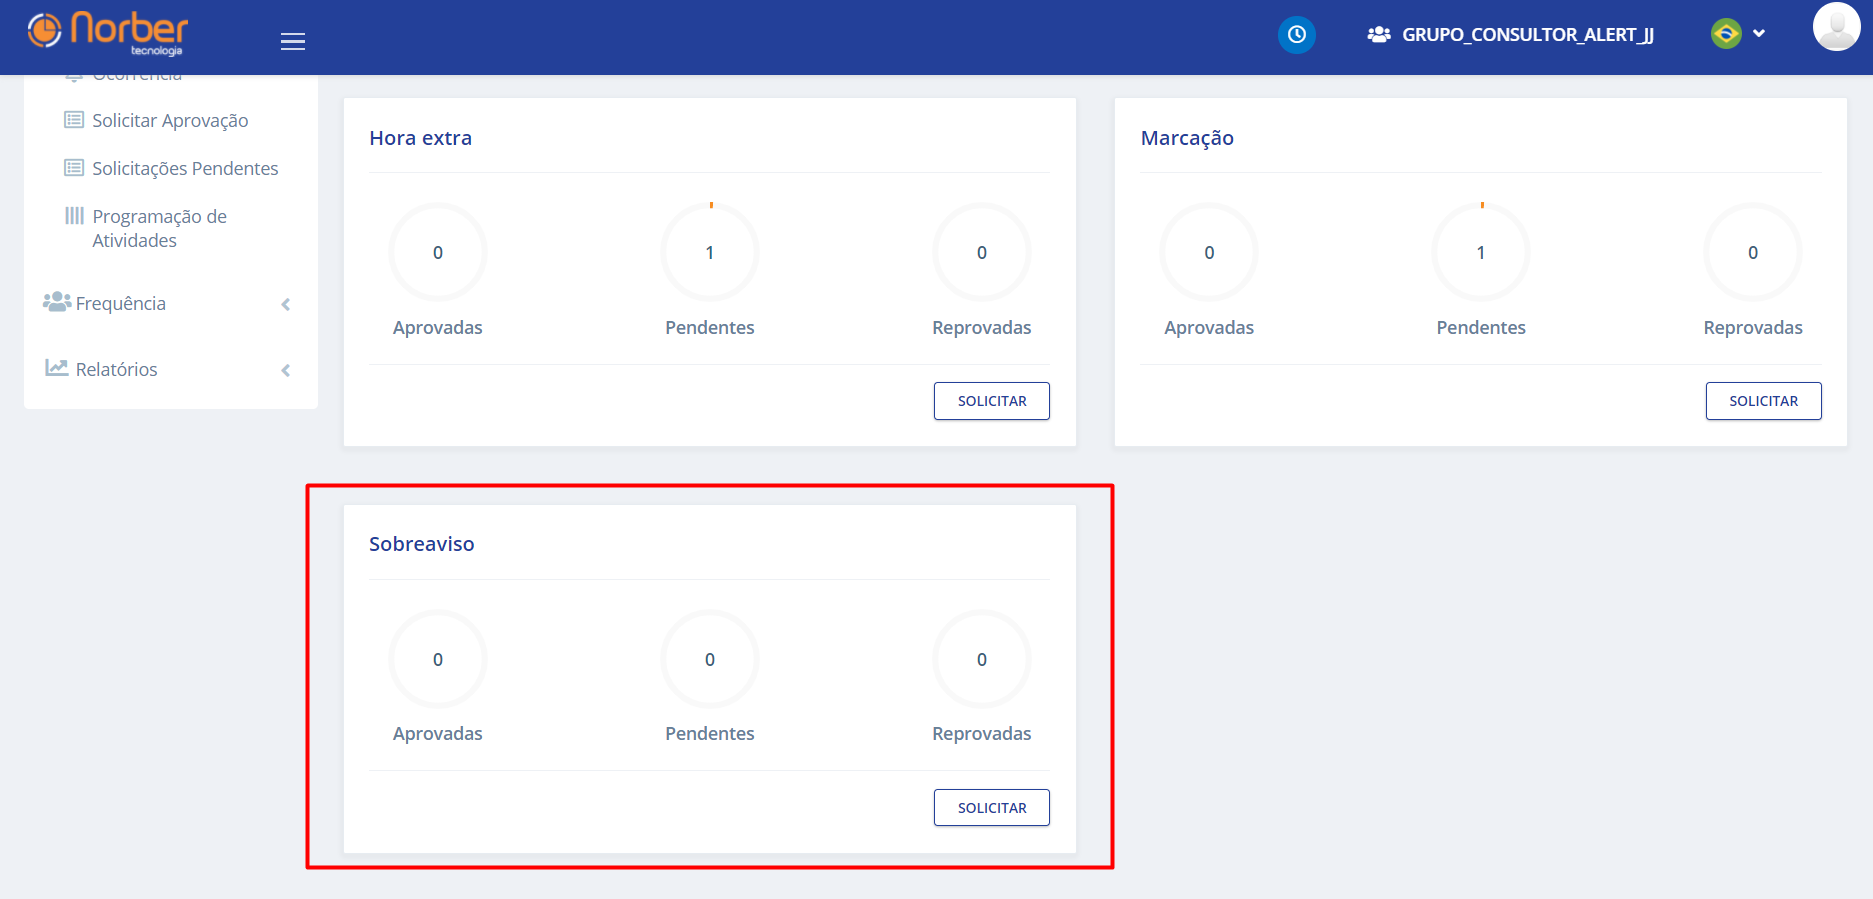
Task: Select GRUPO_CONSULTOR_ALERT_JJ group label
Action: [1527, 35]
